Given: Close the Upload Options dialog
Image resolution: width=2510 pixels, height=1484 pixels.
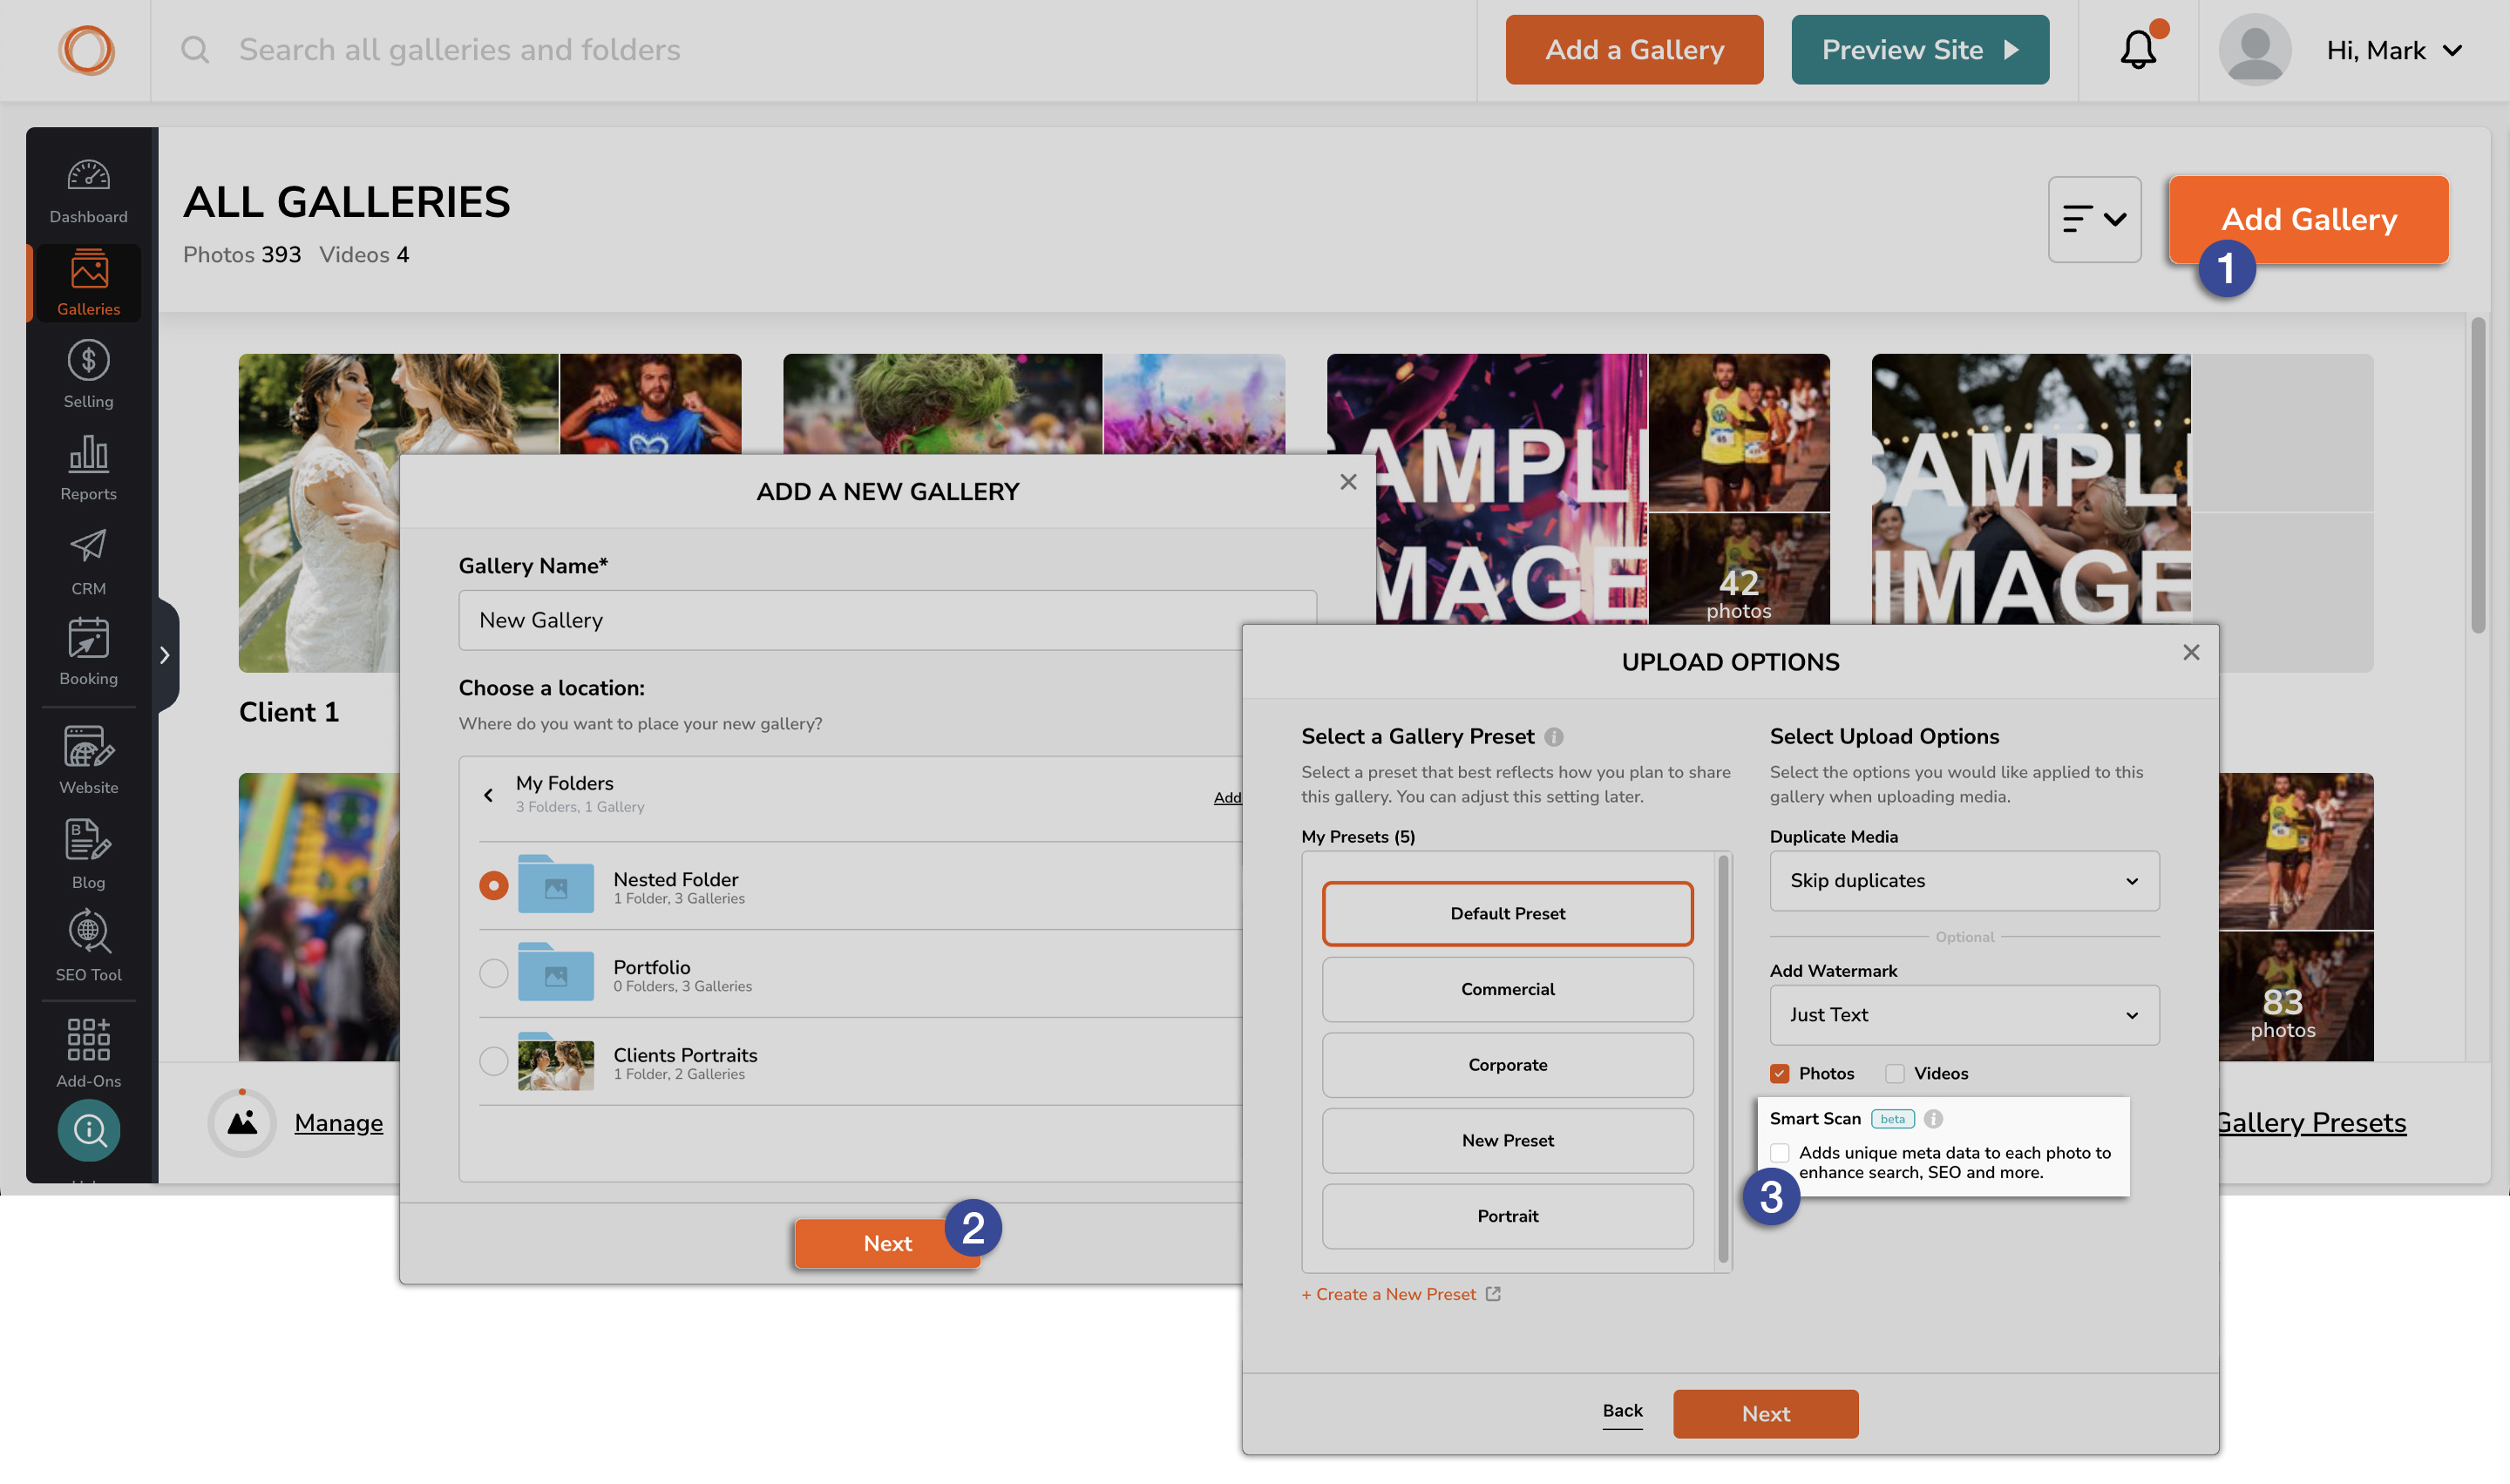Looking at the screenshot, I should tap(2192, 652).
